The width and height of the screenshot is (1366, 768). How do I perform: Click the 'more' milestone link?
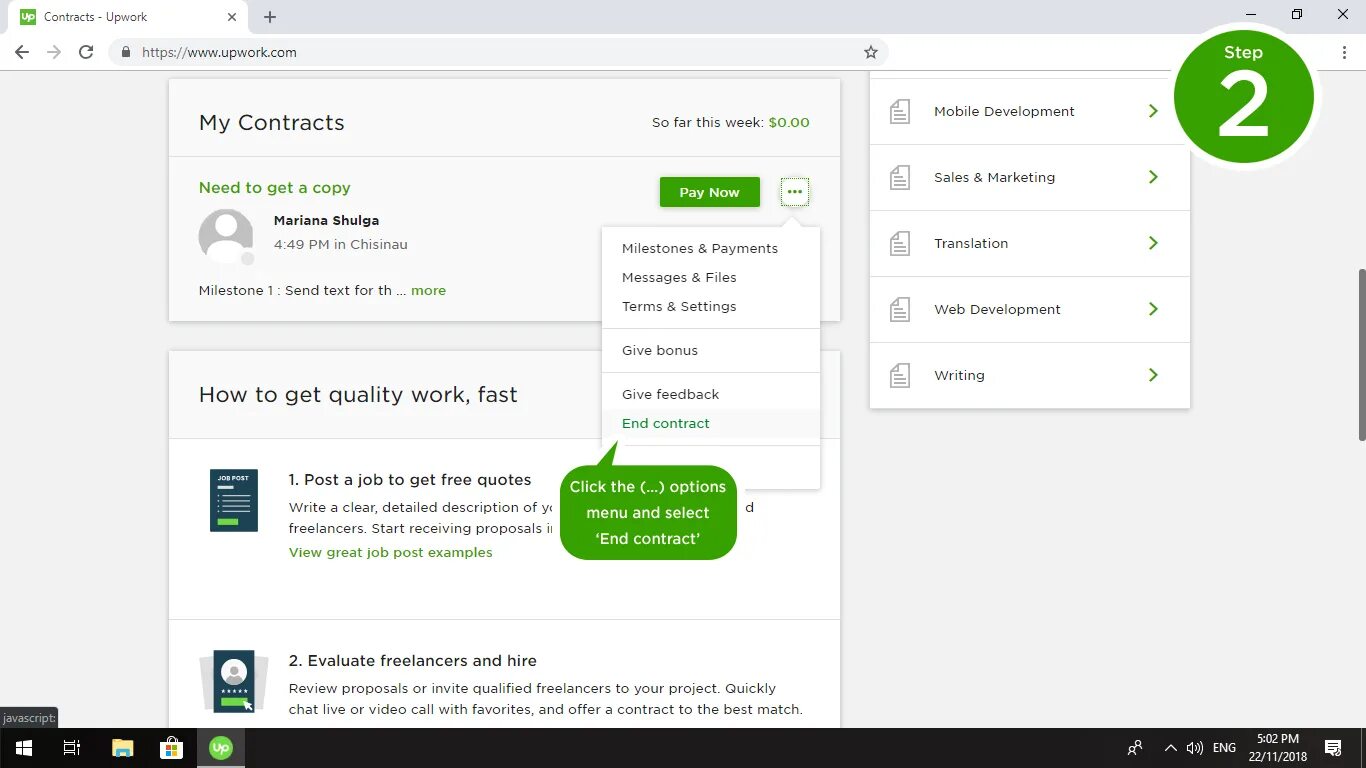point(428,290)
